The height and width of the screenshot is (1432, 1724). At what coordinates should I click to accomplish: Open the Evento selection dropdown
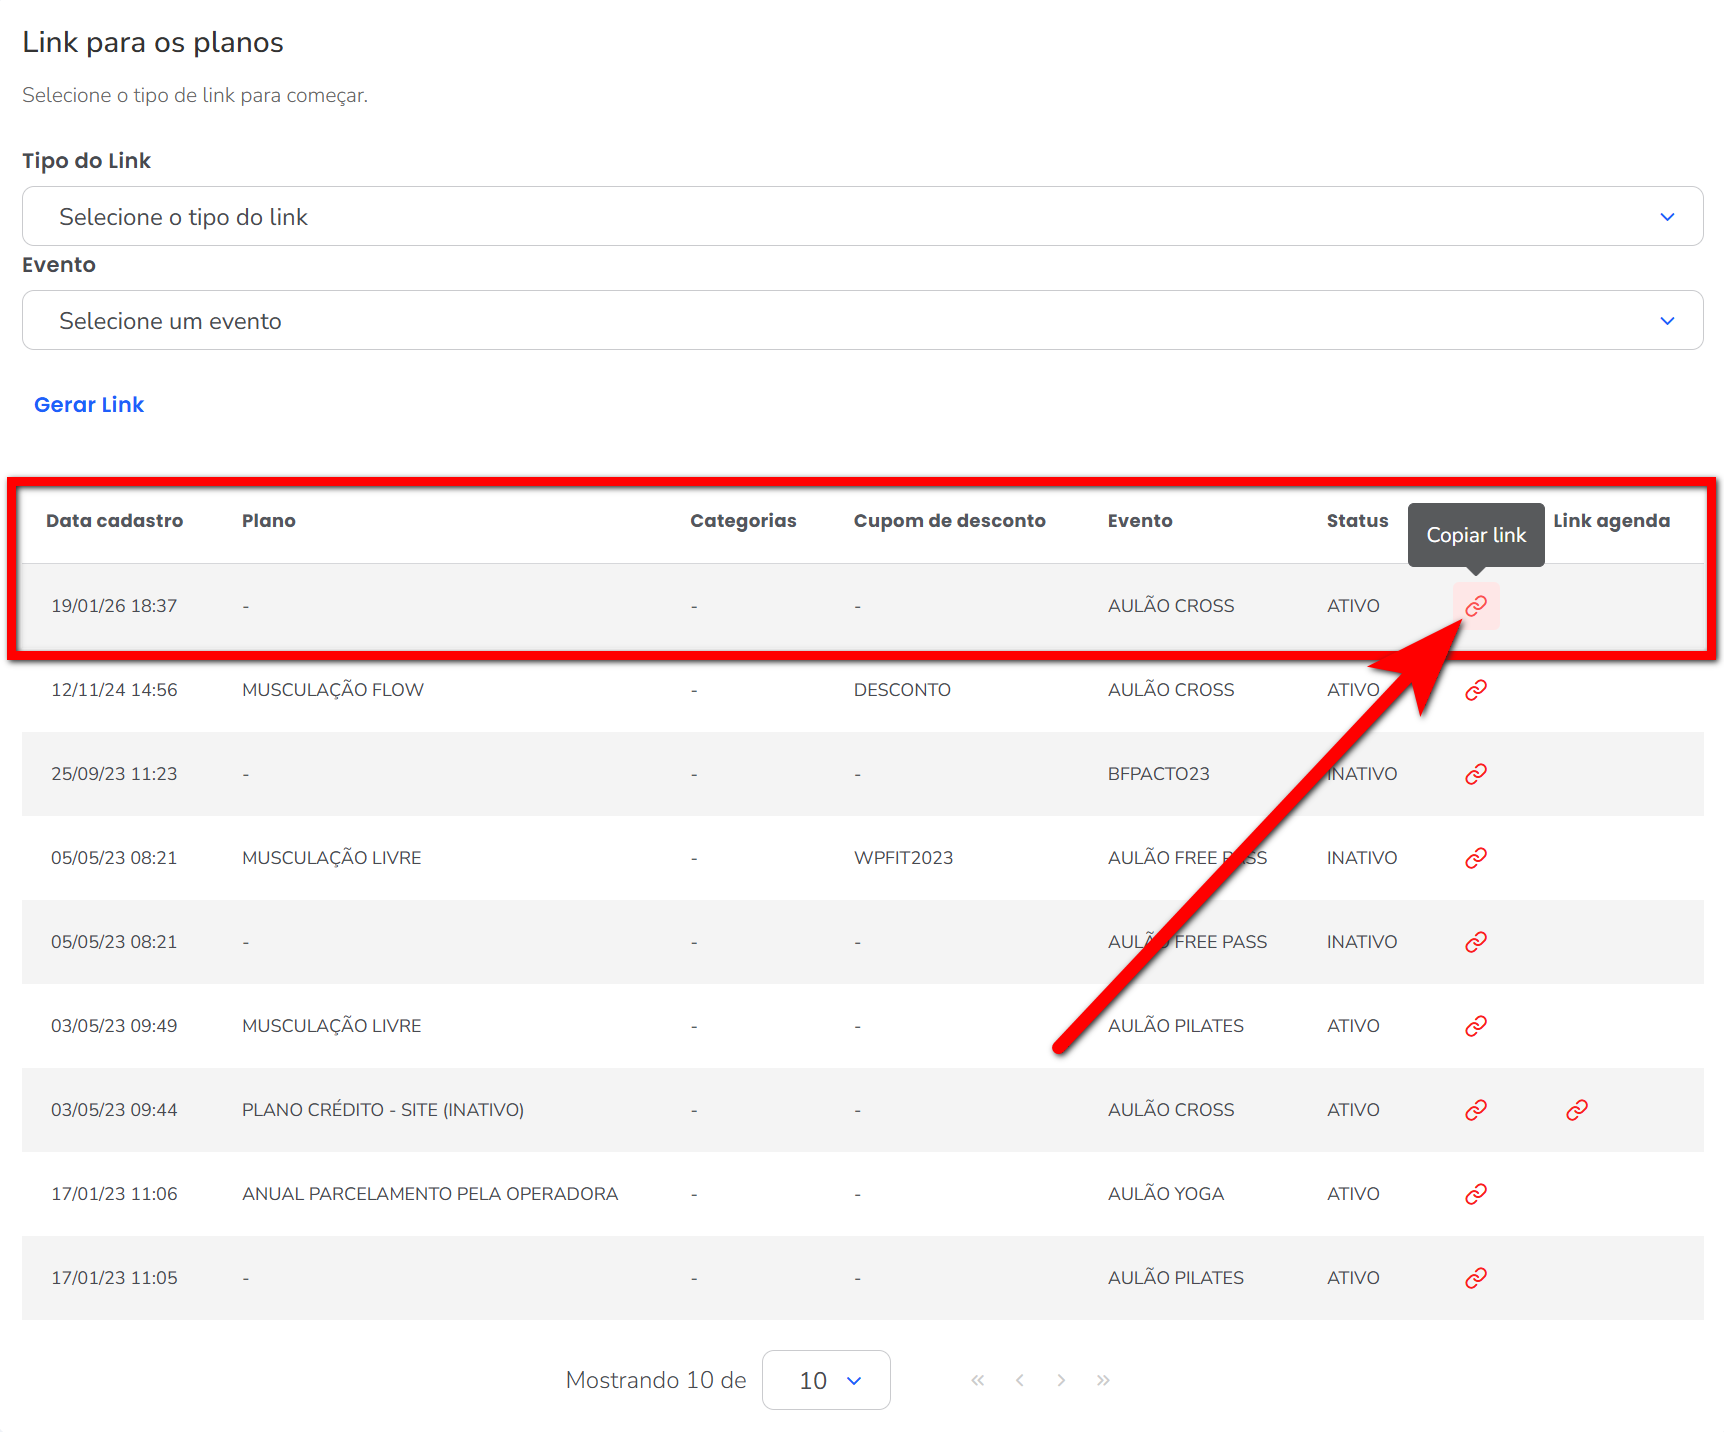point(862,320)
